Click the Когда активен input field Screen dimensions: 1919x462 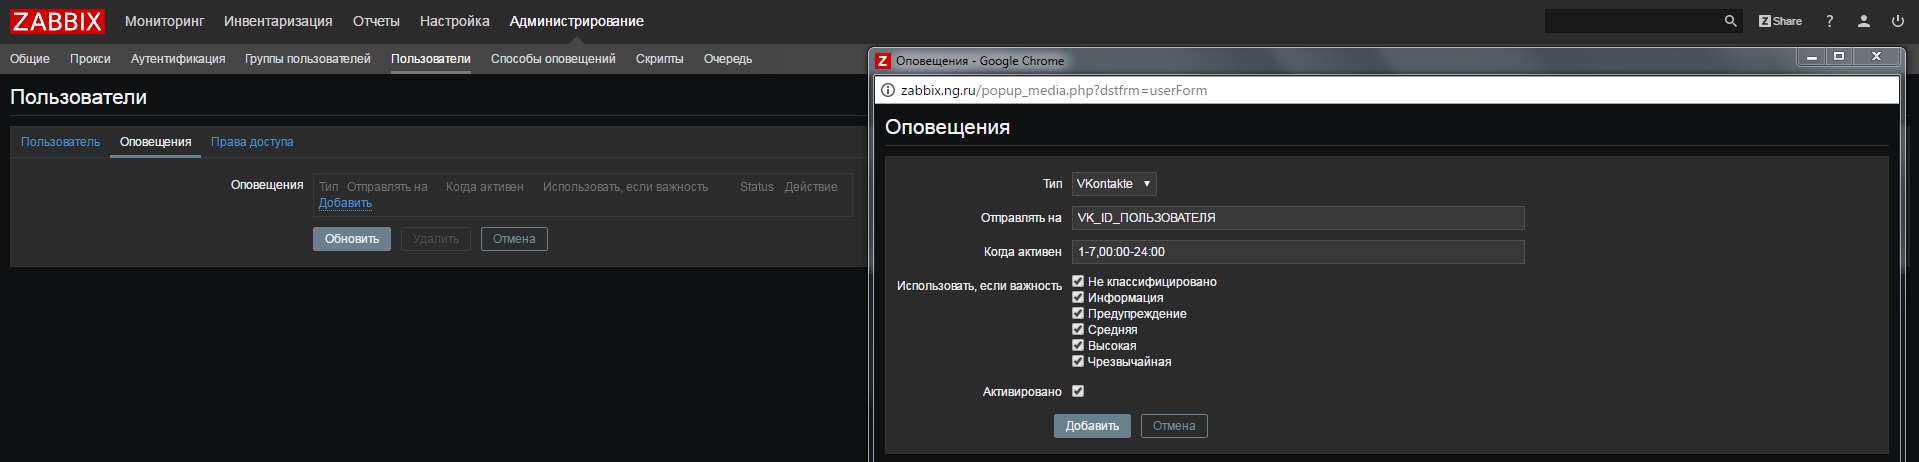1298,252
